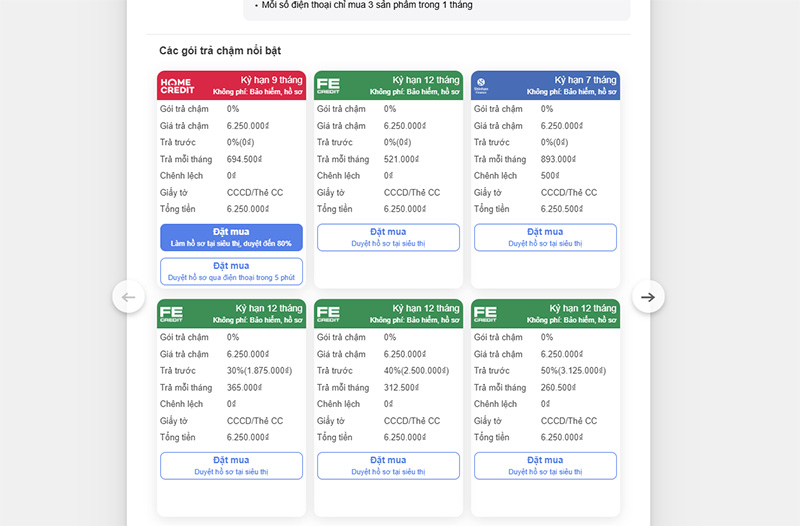
Task: Click the 6.250.500₫ total amount value
Action: (x=562, y=209)
